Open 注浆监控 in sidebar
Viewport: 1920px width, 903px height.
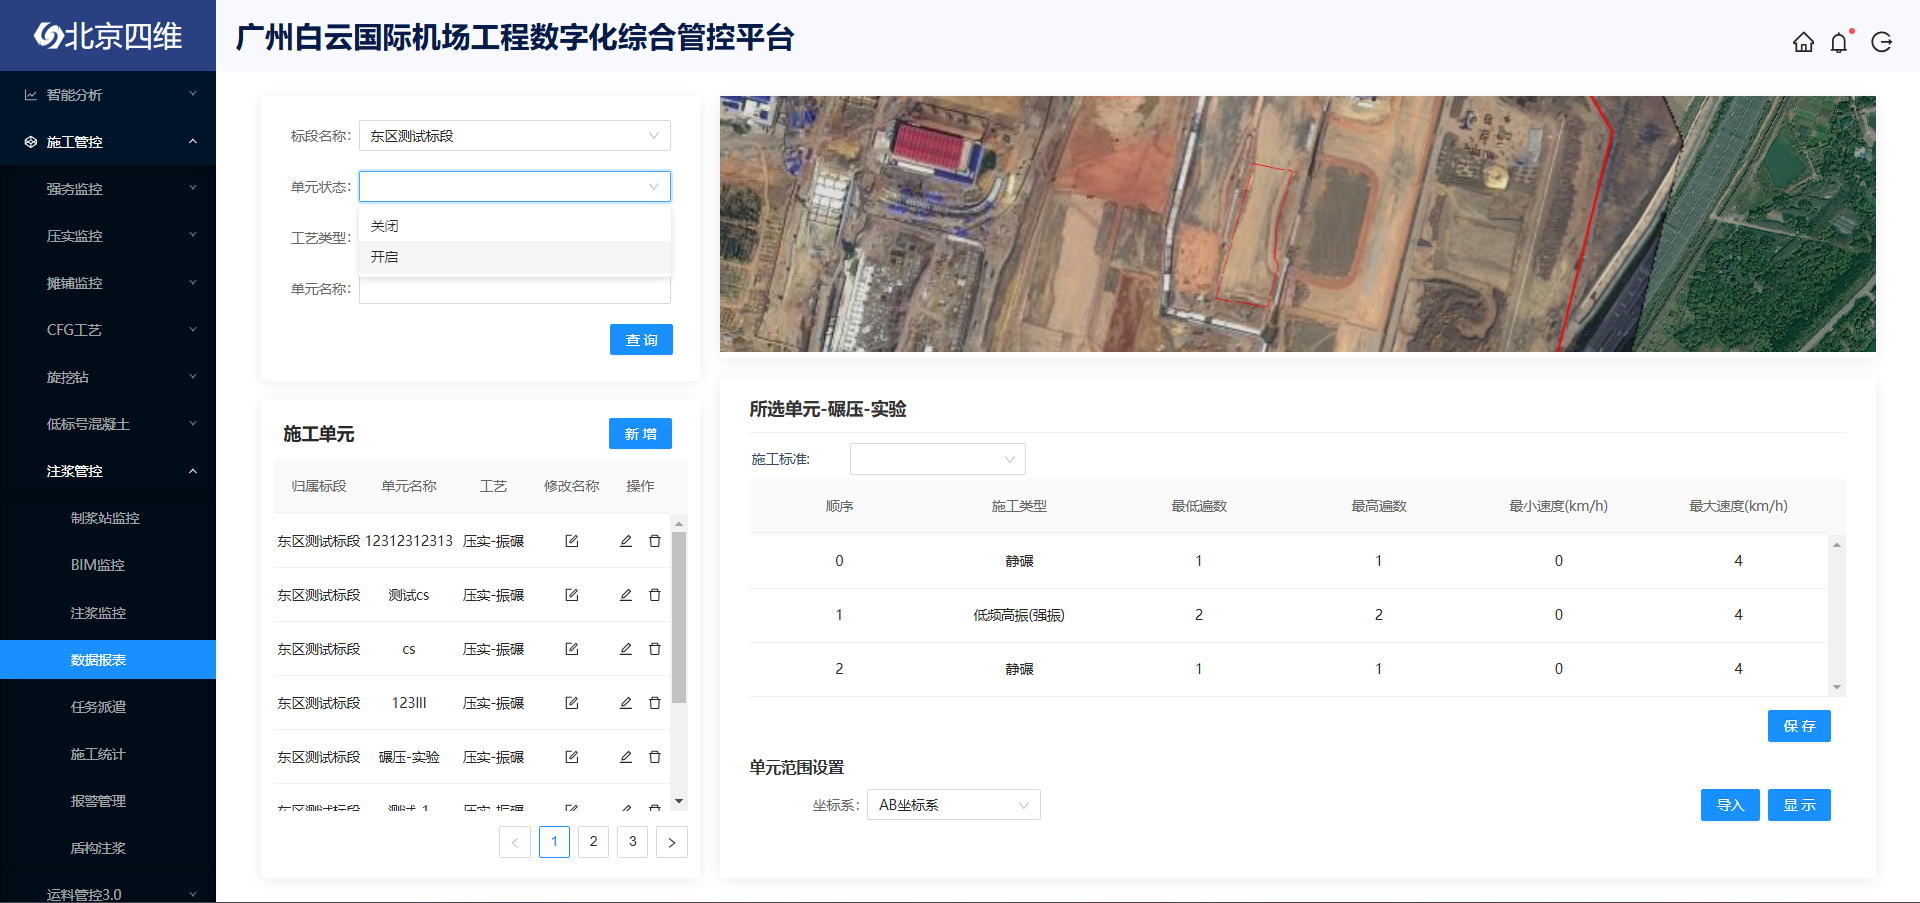pyautogui.click(x=98, y=613)
